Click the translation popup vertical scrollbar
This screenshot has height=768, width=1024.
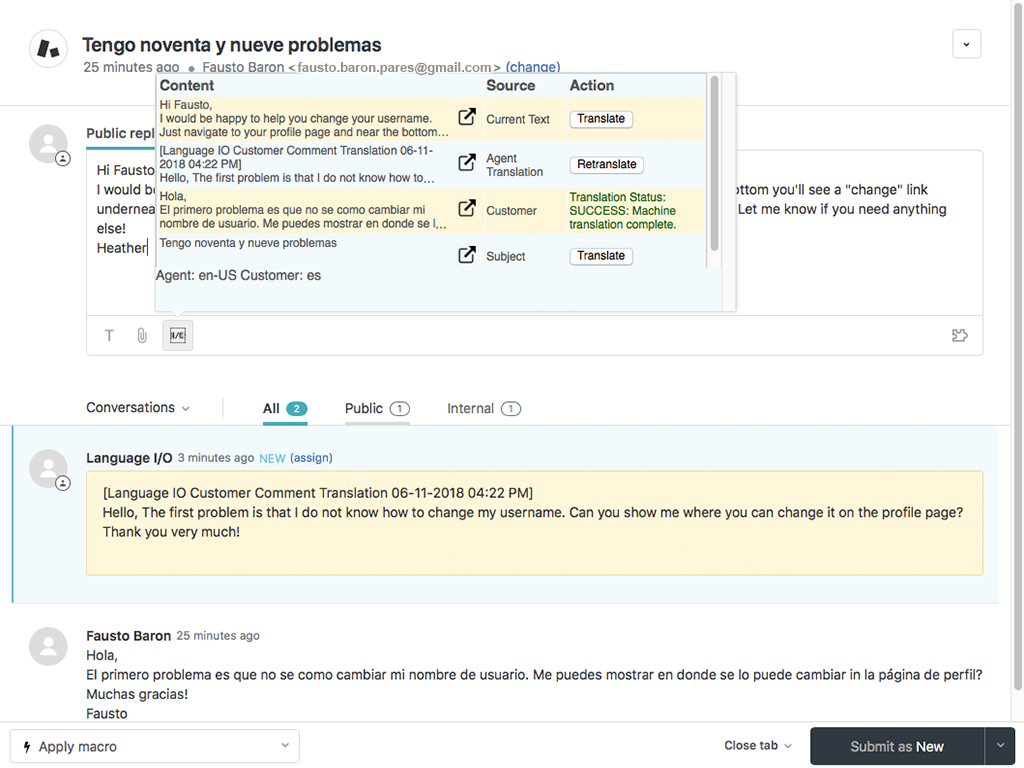[714, 165]
